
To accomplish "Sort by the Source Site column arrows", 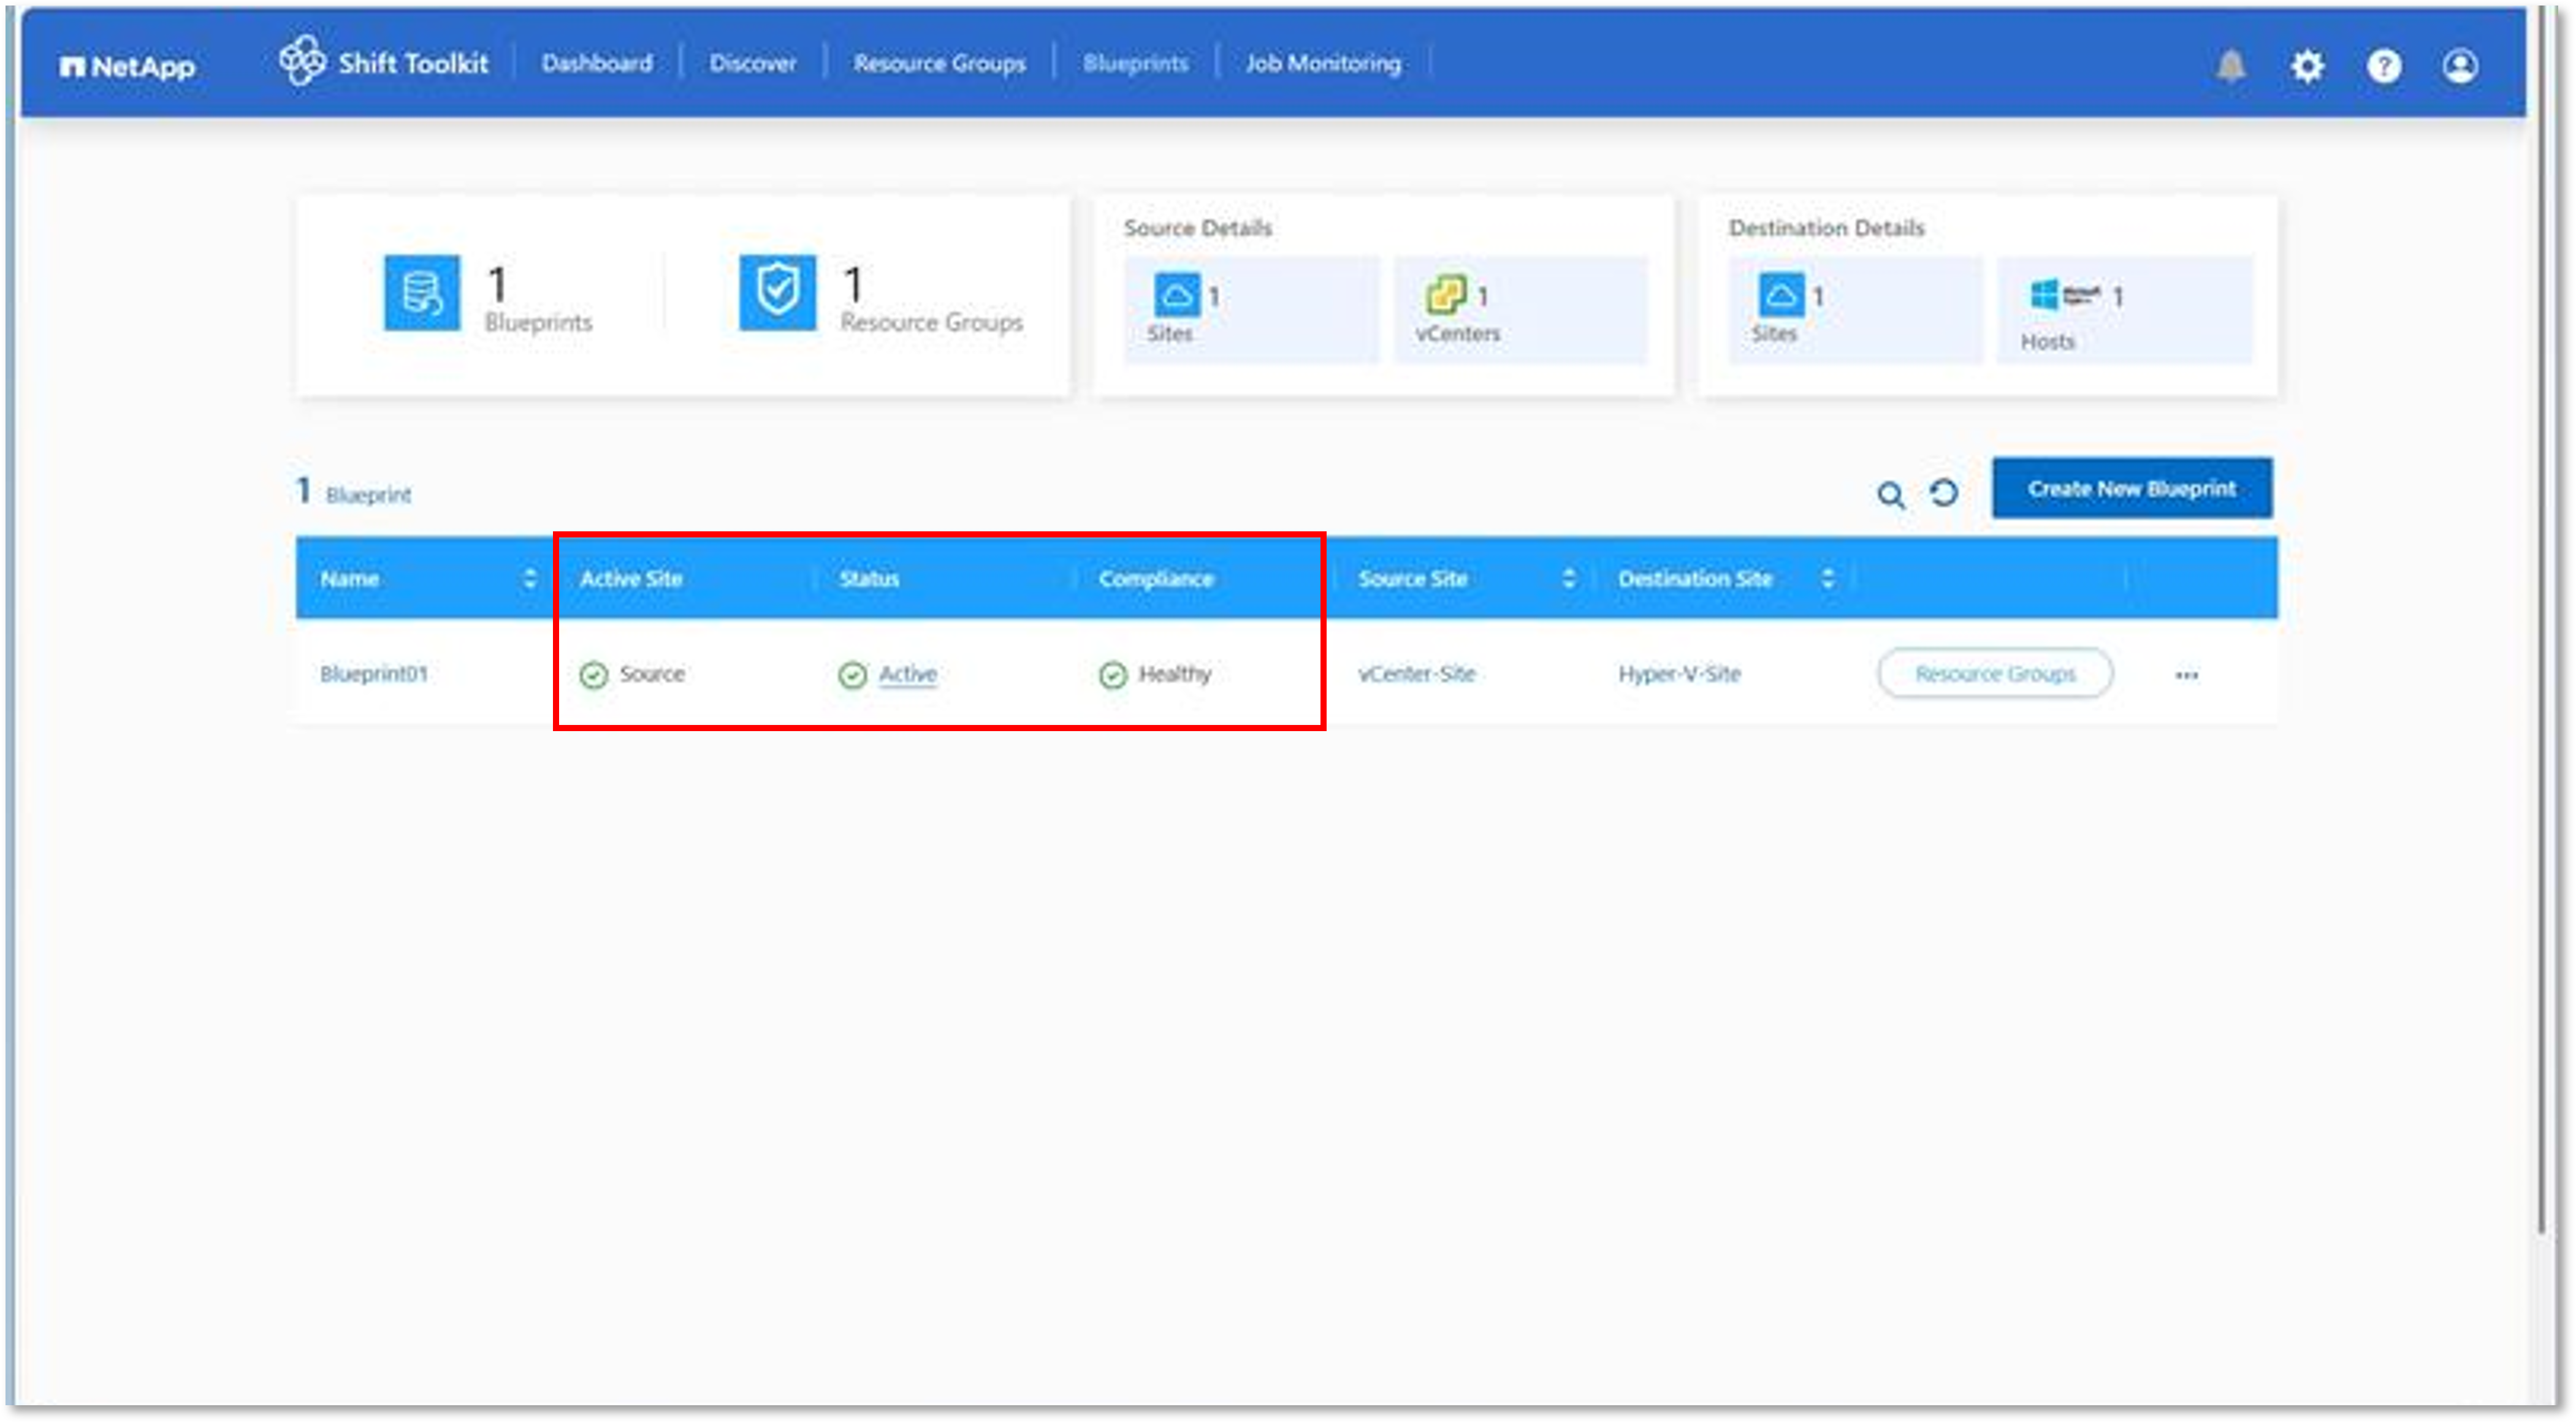I will (1568, 578).
